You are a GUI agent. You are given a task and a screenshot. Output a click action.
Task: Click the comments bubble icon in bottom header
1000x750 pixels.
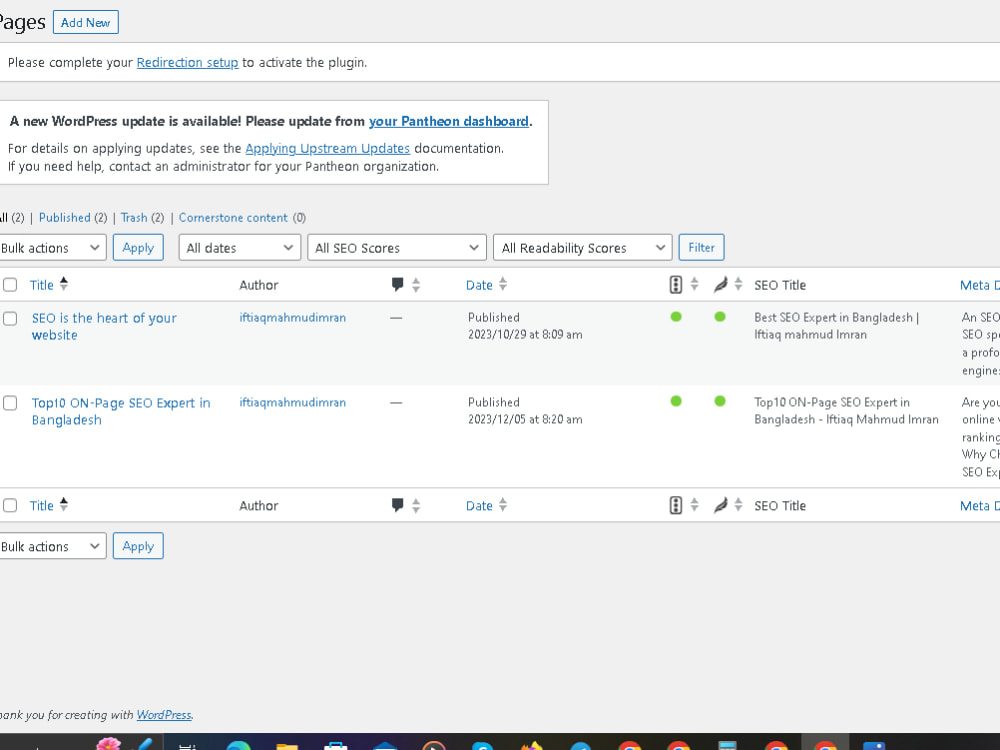click(x=397, y=505)
